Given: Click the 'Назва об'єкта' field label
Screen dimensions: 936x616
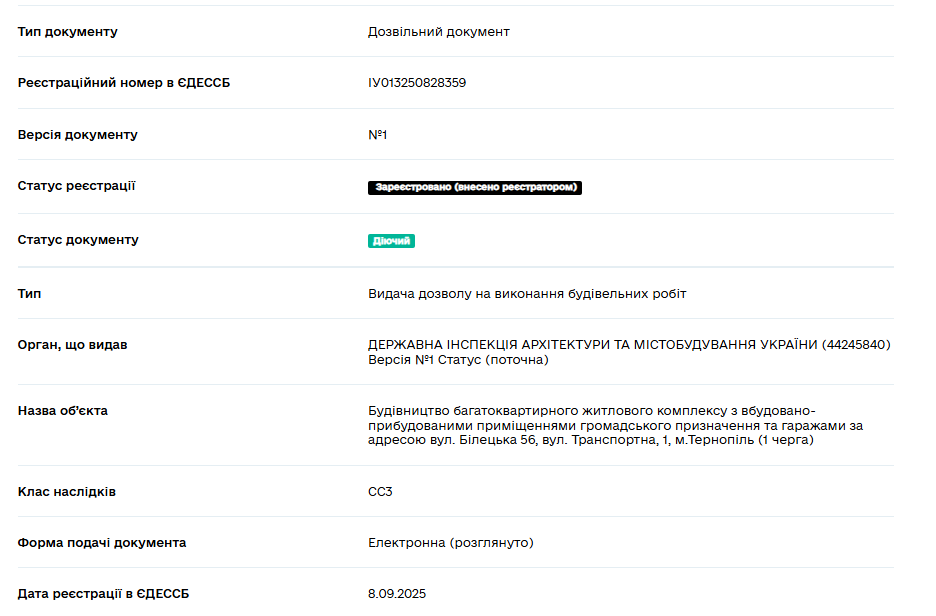Looking at the screenshot, I should tap(62, 411).
